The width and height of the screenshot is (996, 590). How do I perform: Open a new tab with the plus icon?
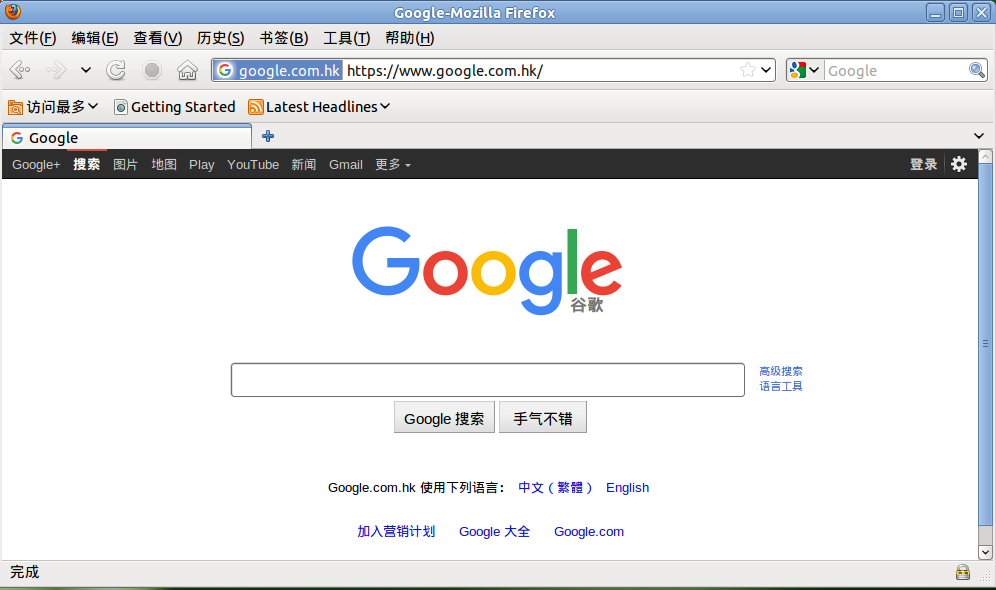point(268,136)
